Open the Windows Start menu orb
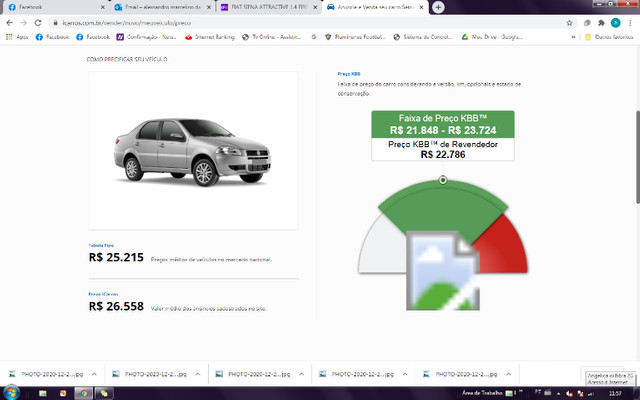This screenshot has width=640, height=400. (11, 393)
